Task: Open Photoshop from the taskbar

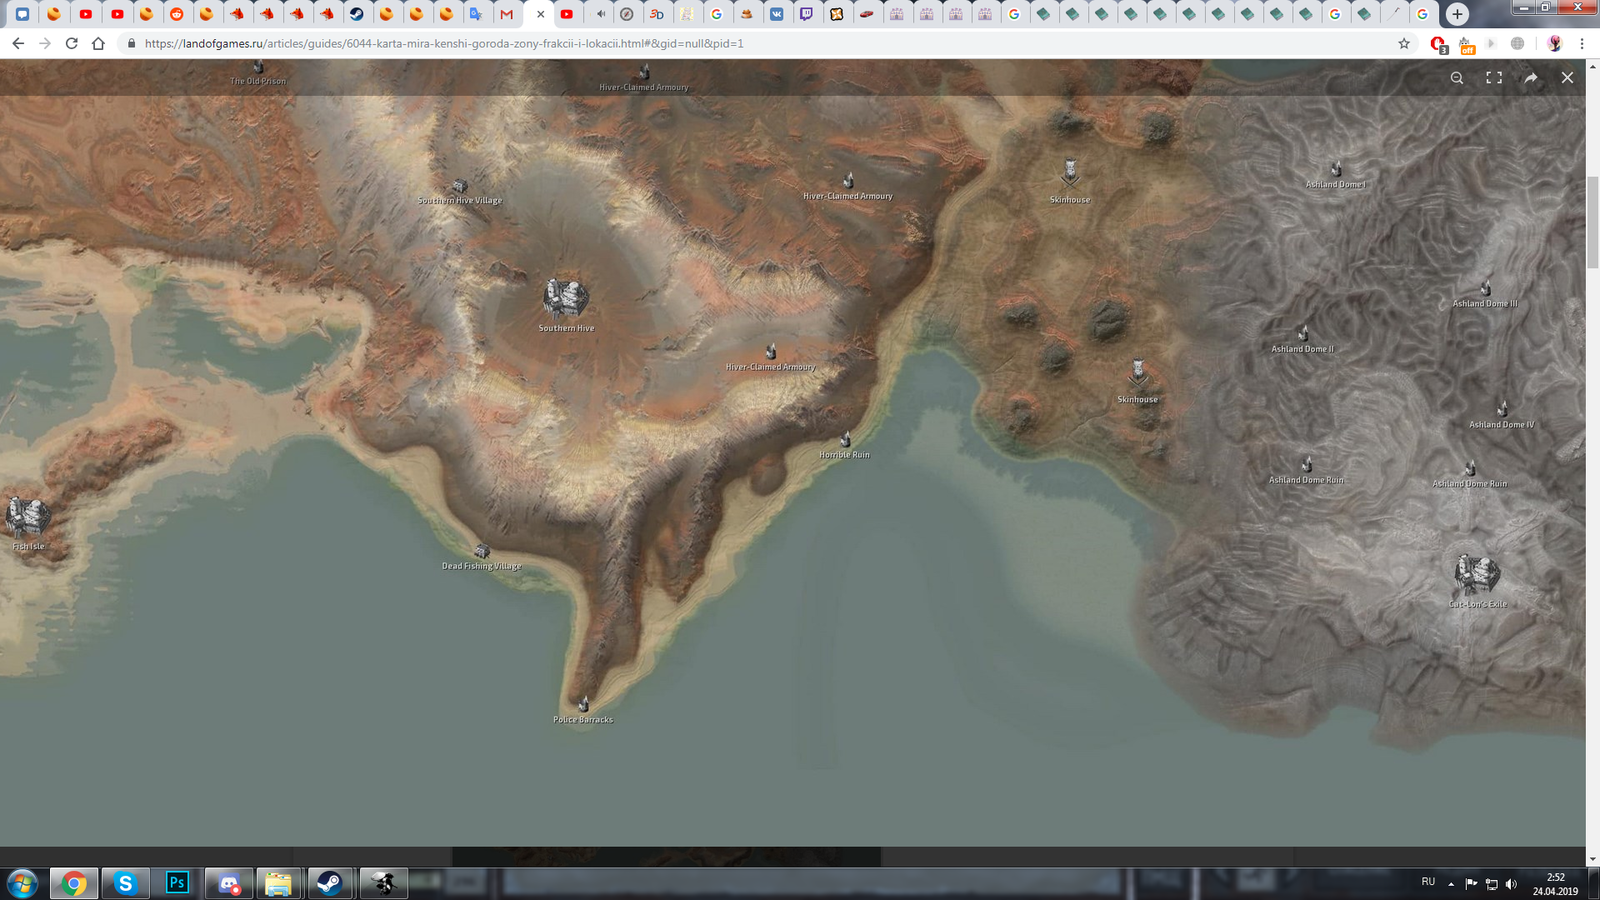Action: (177, 883)
